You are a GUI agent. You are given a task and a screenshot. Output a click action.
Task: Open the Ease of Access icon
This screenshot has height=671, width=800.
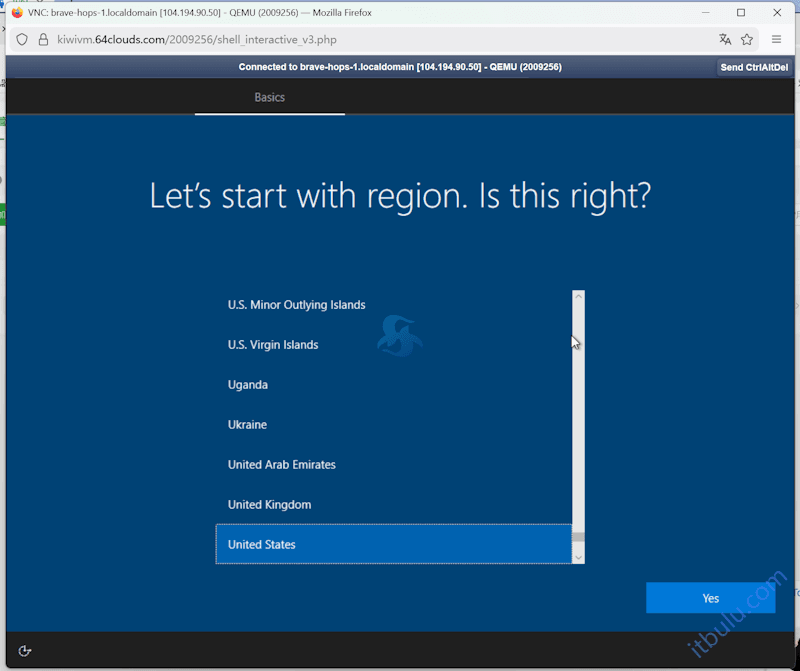(x=25, y=651)
